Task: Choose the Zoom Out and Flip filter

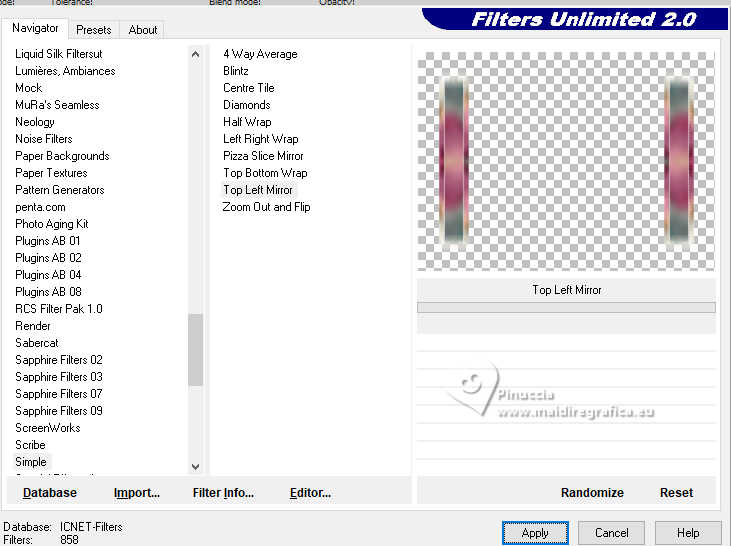Action: (266, 207)
